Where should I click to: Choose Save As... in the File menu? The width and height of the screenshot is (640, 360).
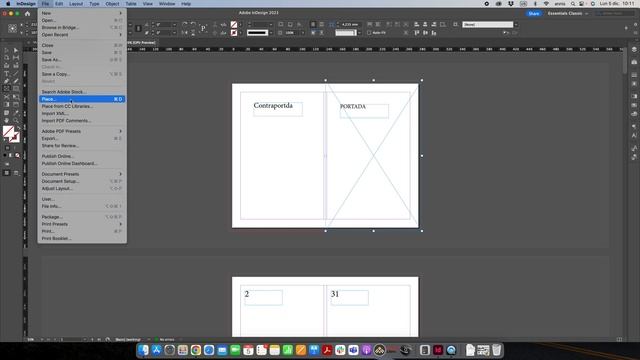tap(82, 60)
